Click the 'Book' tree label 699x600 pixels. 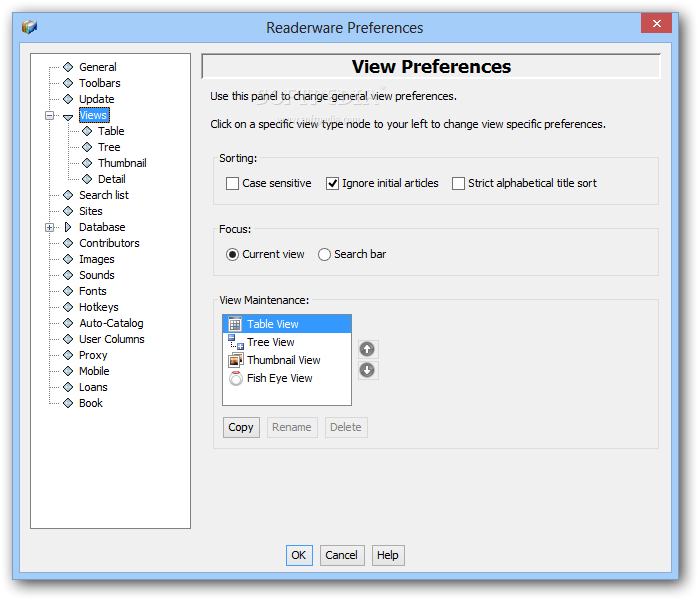pos(91,403)
